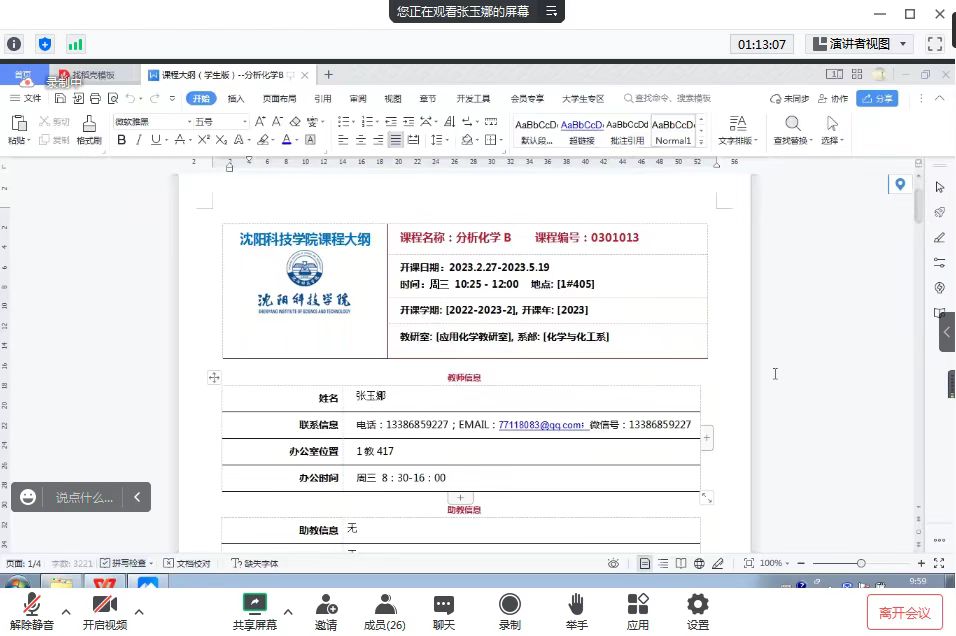Unmute the microphone (解除静音)

[32, 611]
